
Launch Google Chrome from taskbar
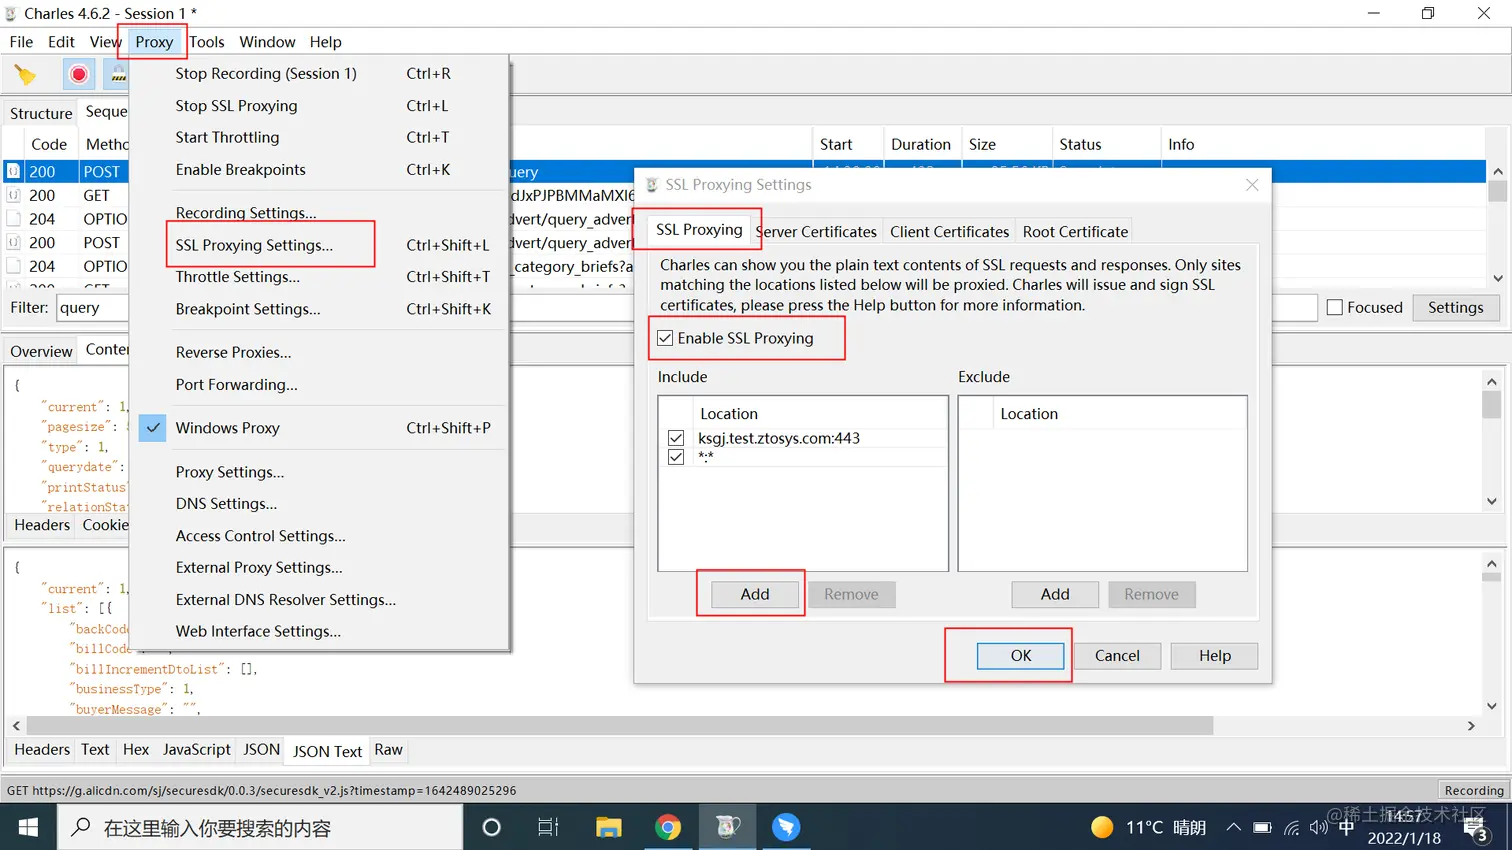[668, 827]
